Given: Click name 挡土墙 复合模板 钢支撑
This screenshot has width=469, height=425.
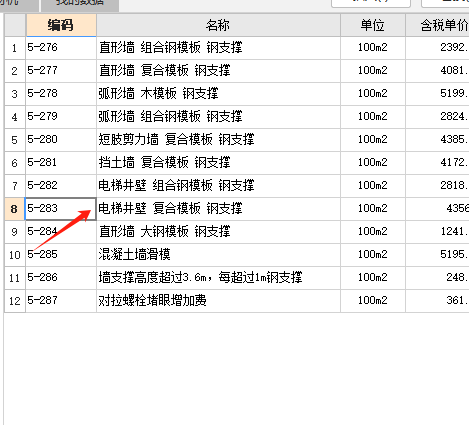Looking at the screenshot, I should click(218, 163).
